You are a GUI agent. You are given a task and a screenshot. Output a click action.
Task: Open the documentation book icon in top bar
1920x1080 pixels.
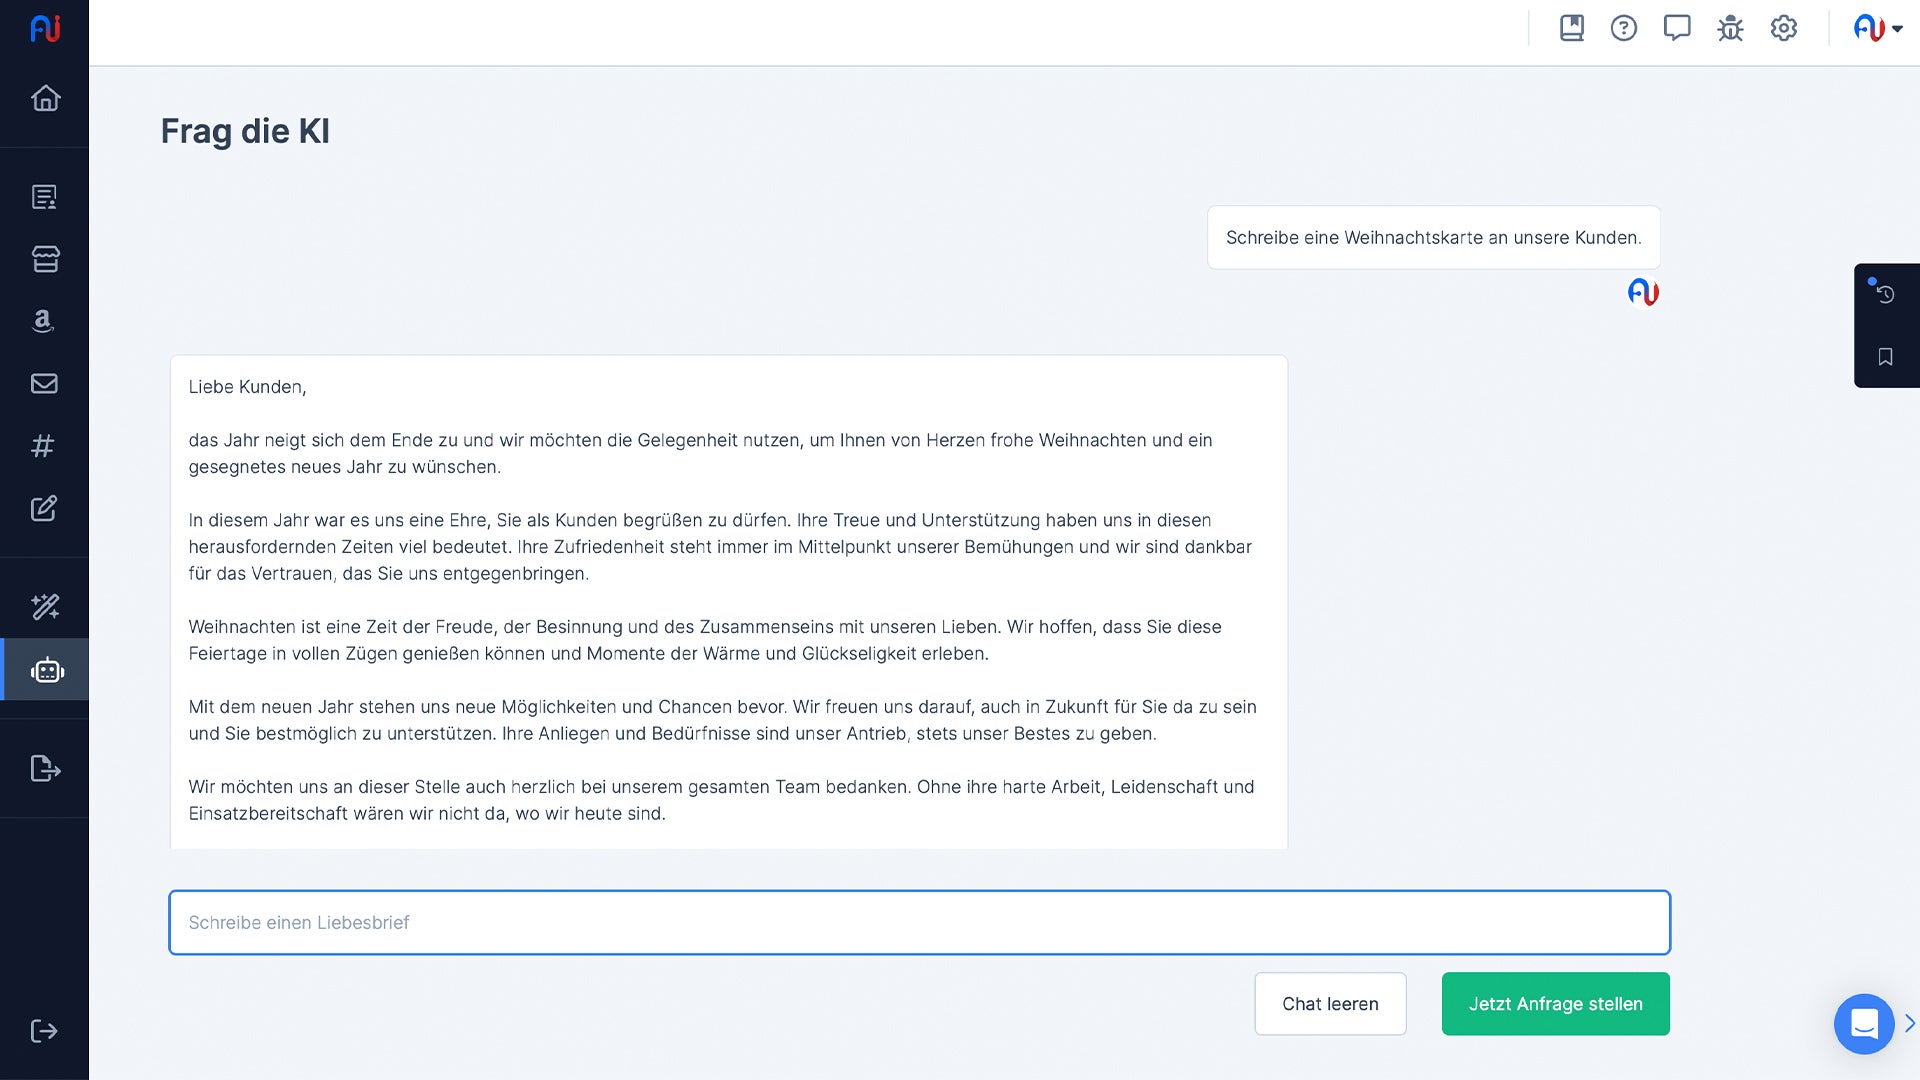click(1571, 28)
